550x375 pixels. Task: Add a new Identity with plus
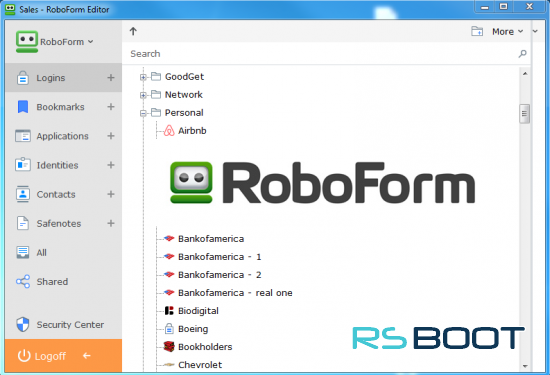click(x=111, y=165)
